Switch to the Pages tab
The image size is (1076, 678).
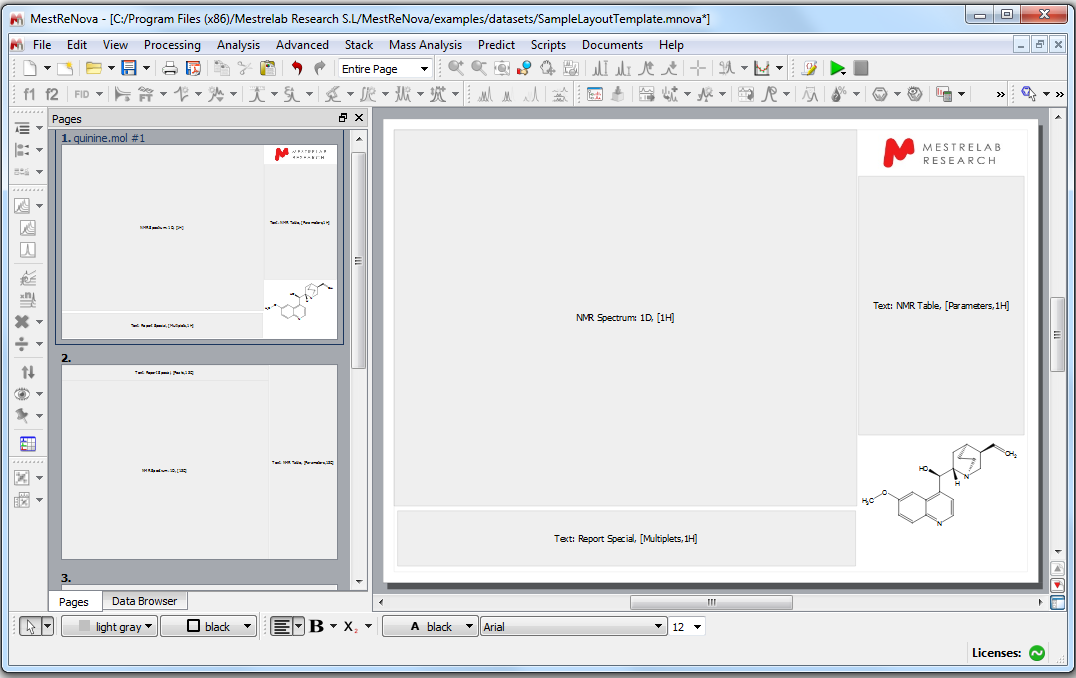pos(73,602)
